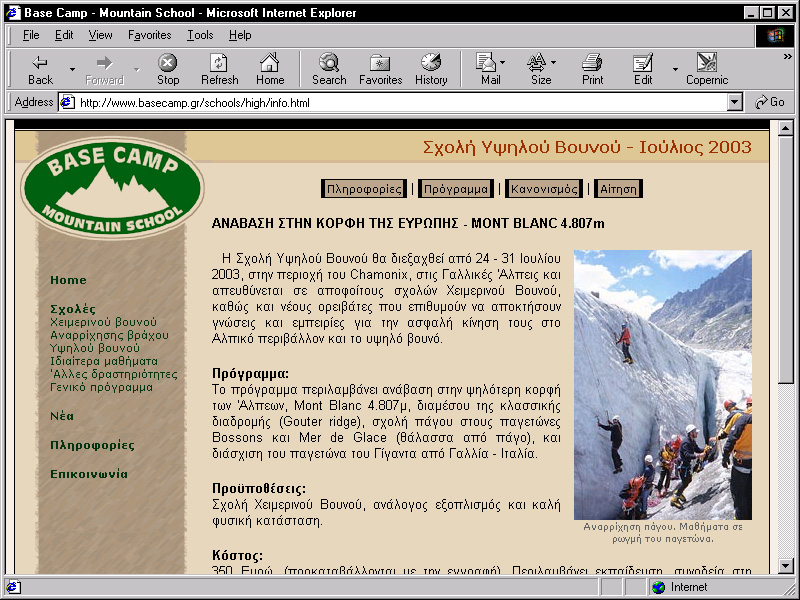Click inside the Address URL field
Image resolution: width=800 pixels, height=600 pixels.
[402, 103]
